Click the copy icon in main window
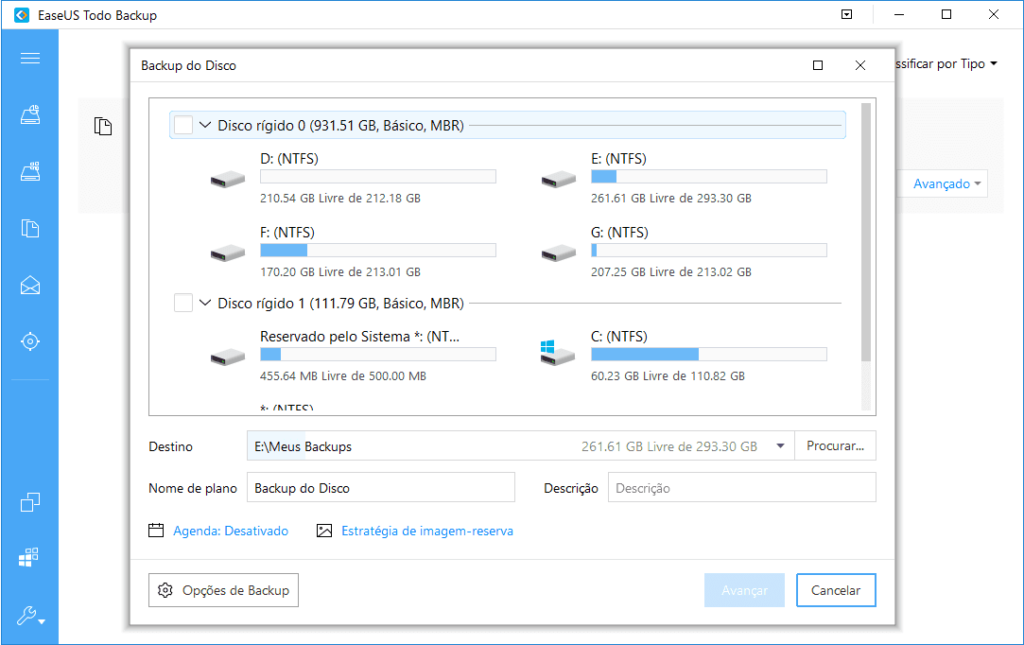This screenshot has height=645, width=1024. coord(103,126)
